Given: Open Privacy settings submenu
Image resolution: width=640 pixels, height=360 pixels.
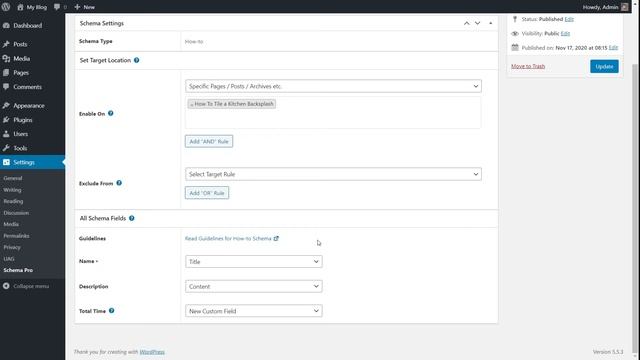Looking at the screenshot, I should [x=12, y=247].
